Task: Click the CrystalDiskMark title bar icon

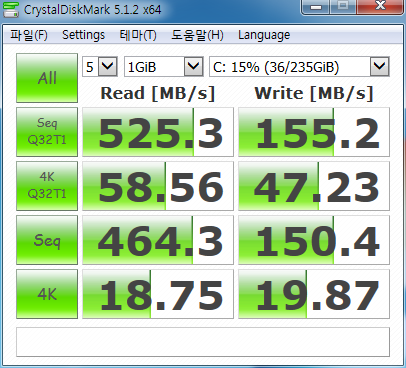Action: tap(11, 9)
